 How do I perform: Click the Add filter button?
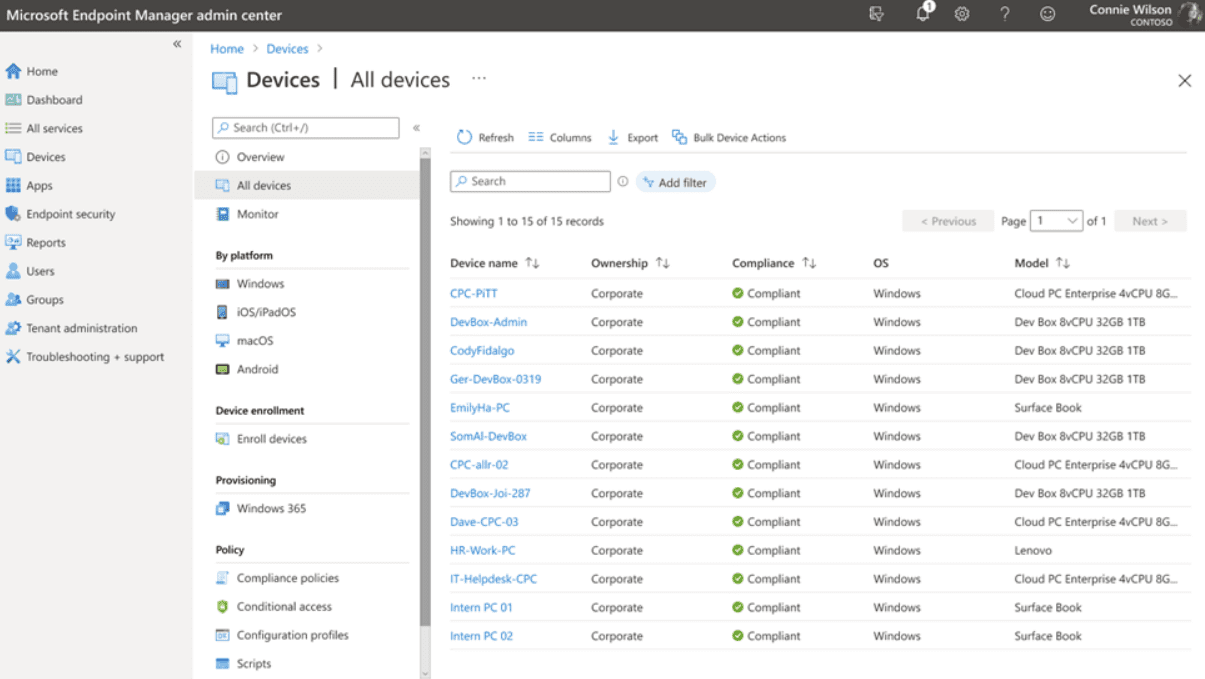click(x=675, y=182)
